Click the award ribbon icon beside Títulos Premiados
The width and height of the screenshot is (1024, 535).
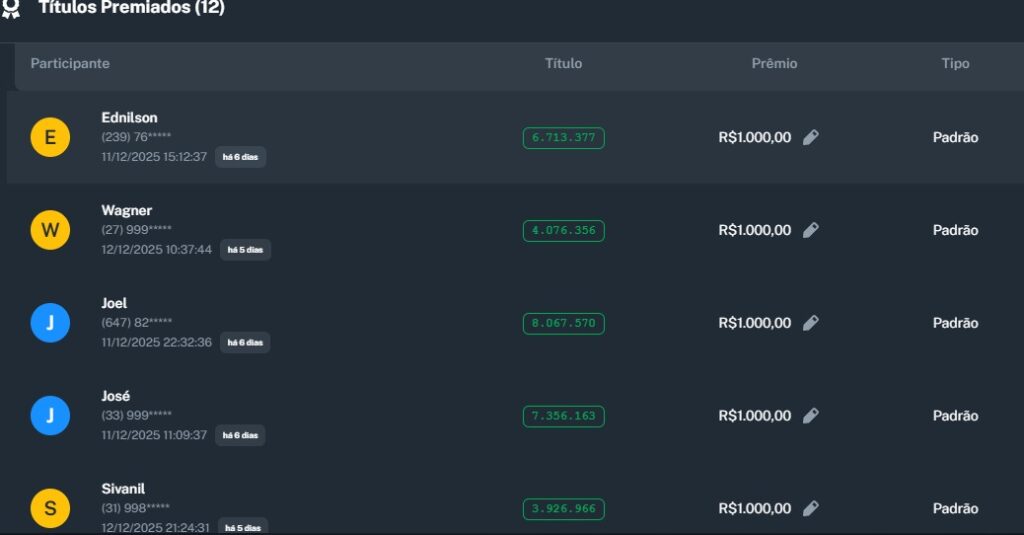tap(11, 9)
